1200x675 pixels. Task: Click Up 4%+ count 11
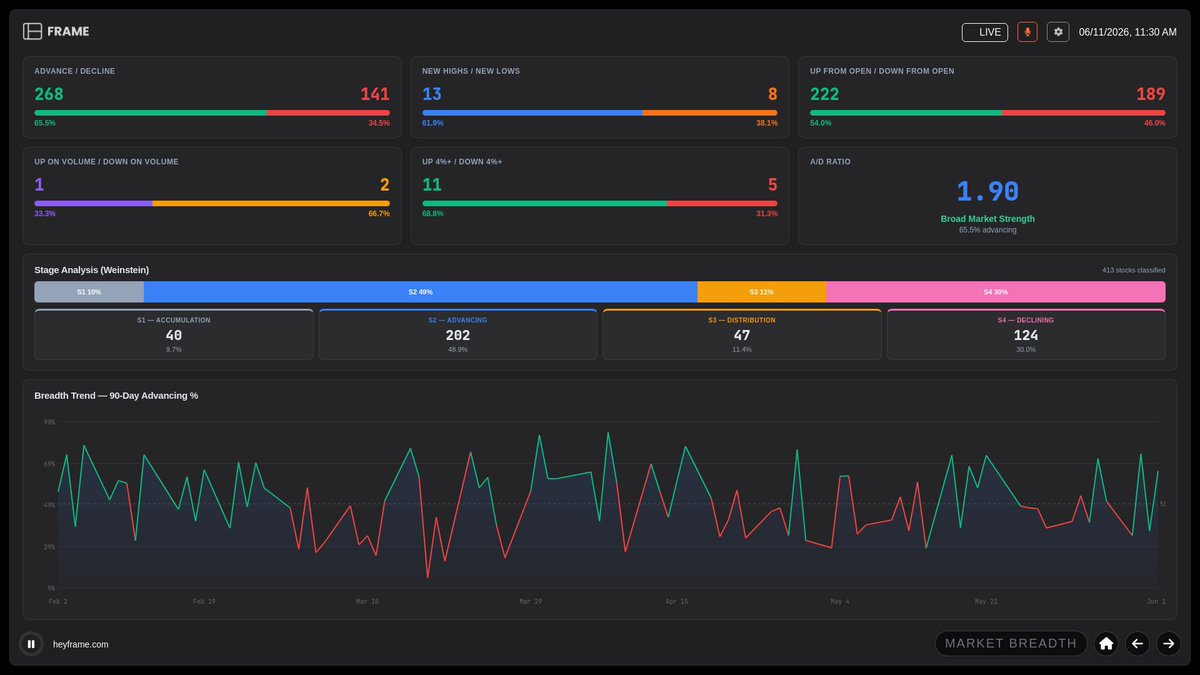[432, 184]
